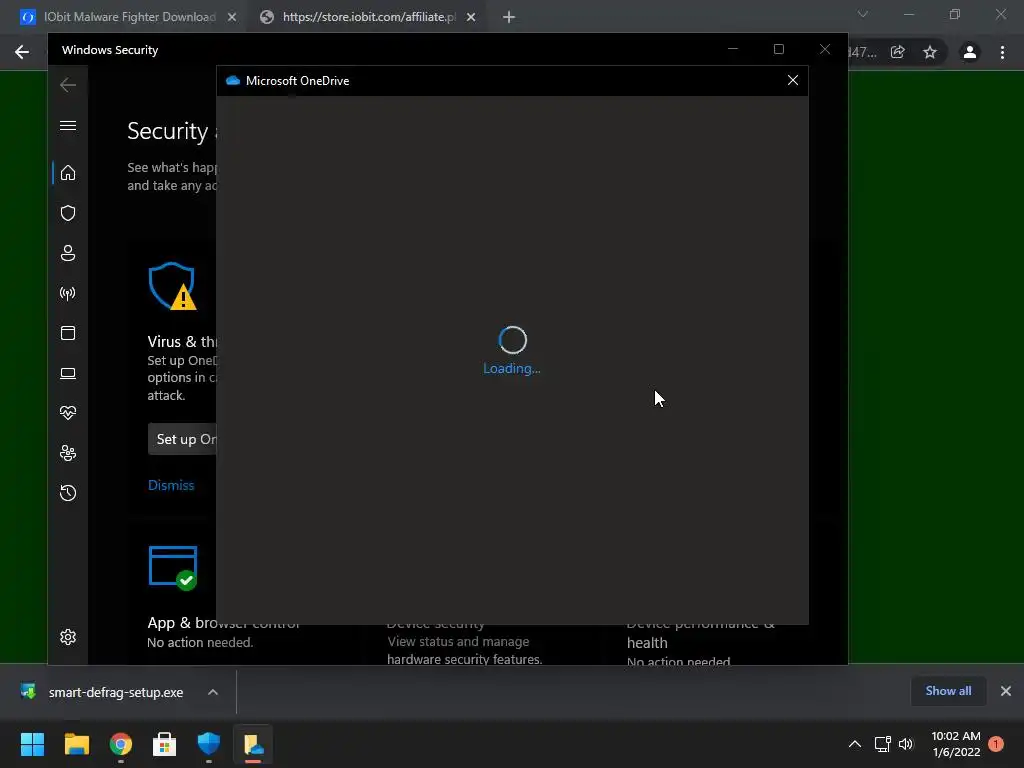The width and height of the screenshot is (1024, 768).
Task: Open Windows Security settings gear
Action: coord(68,637)
